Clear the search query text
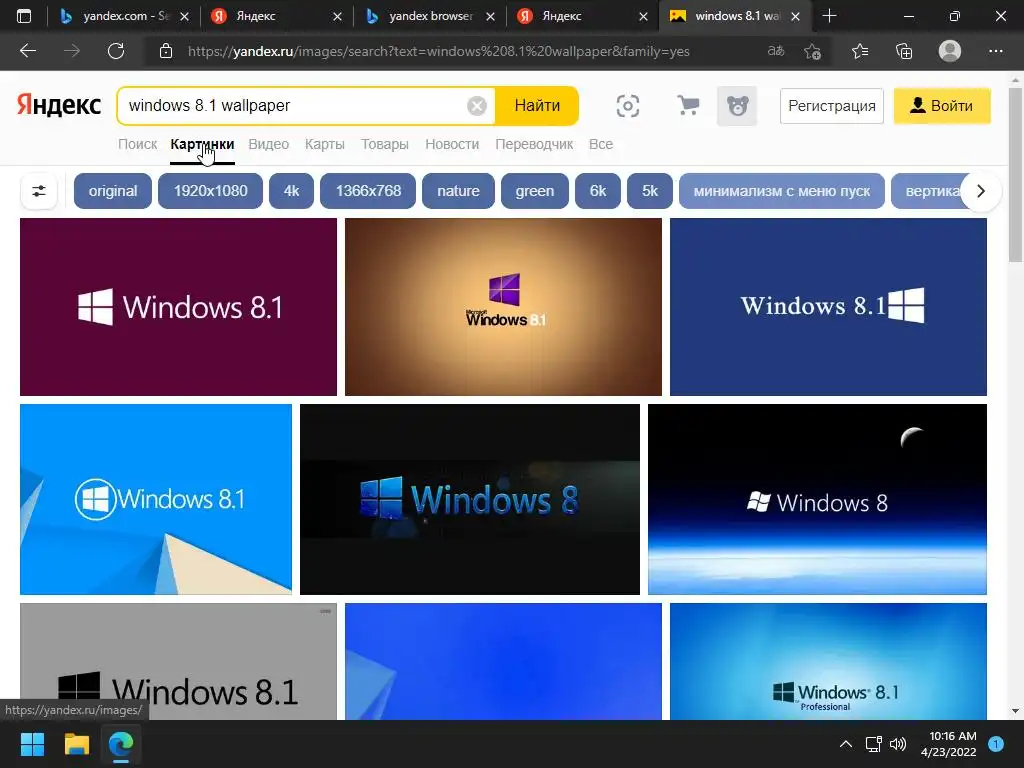This screenshot has height=768, width=1024. click(x=477, y=106)
